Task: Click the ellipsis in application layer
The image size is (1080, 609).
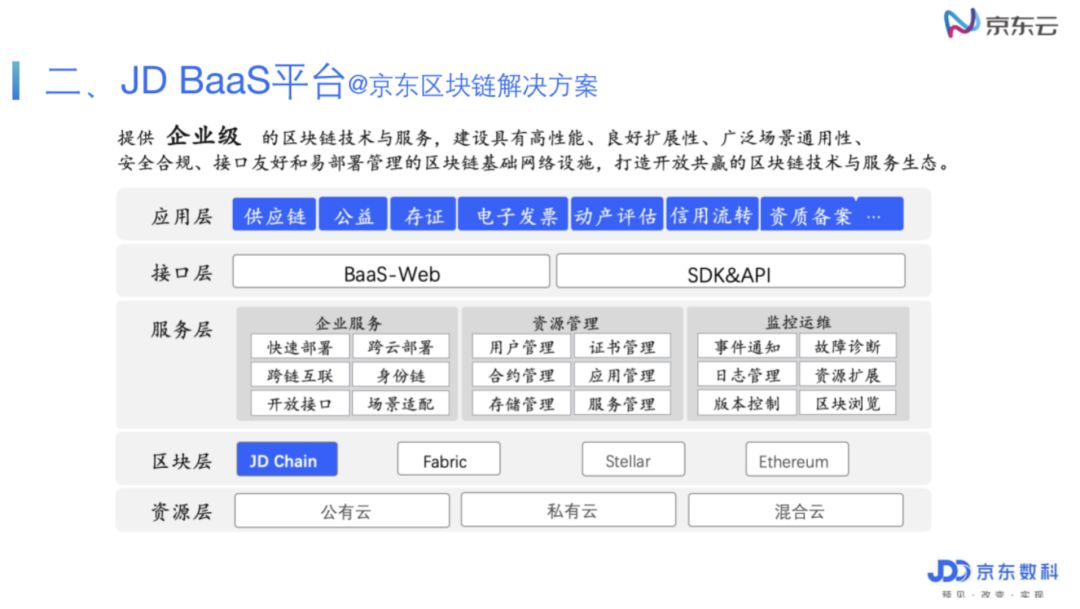Action: pos(874,216)
